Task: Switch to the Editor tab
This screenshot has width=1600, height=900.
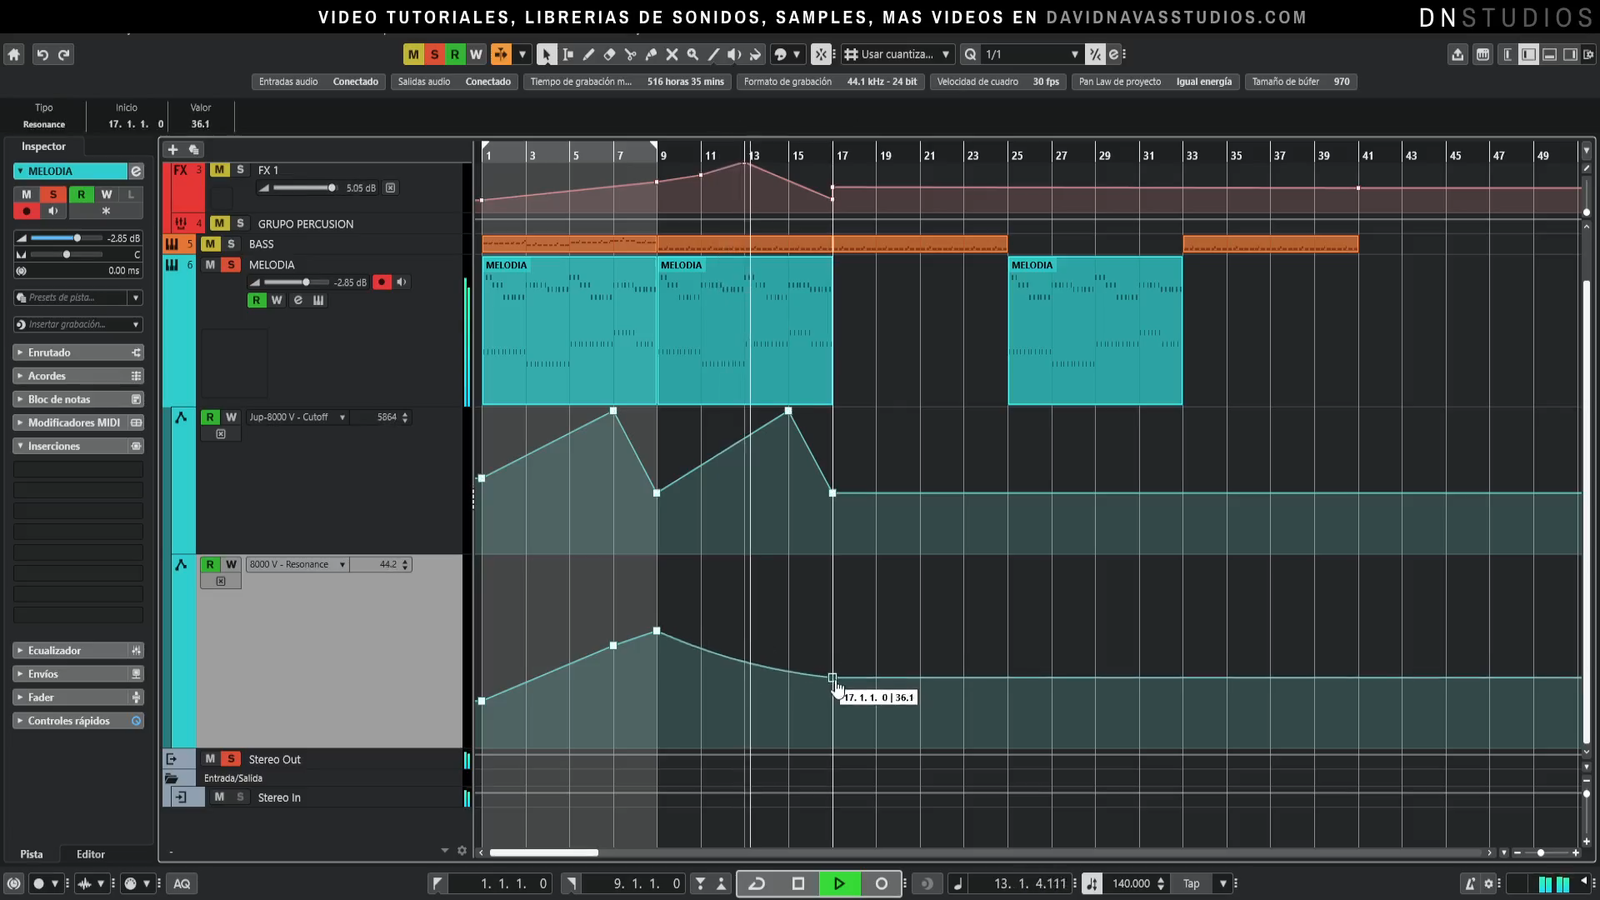Action: 90,854
